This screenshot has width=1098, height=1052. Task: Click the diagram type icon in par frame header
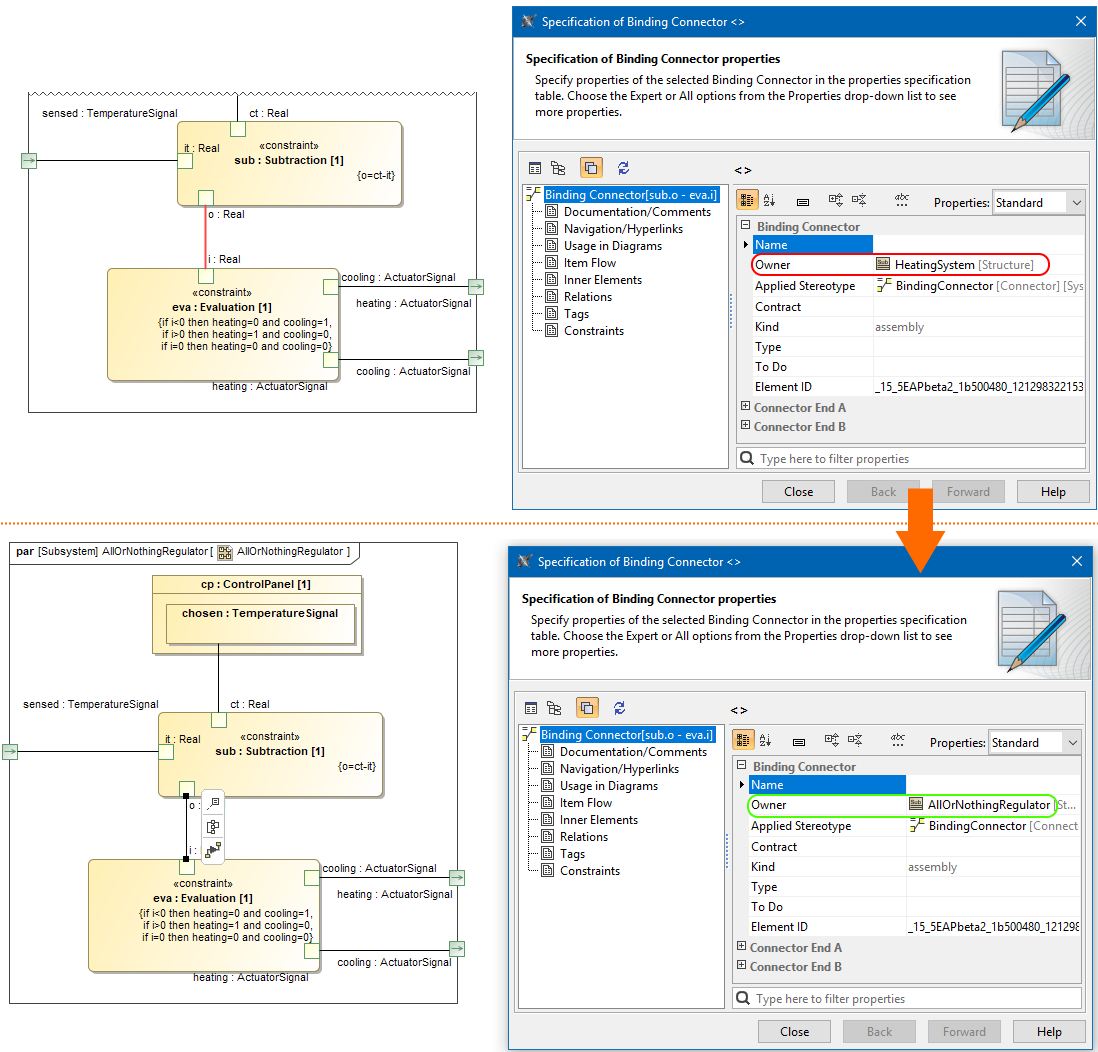225,553
